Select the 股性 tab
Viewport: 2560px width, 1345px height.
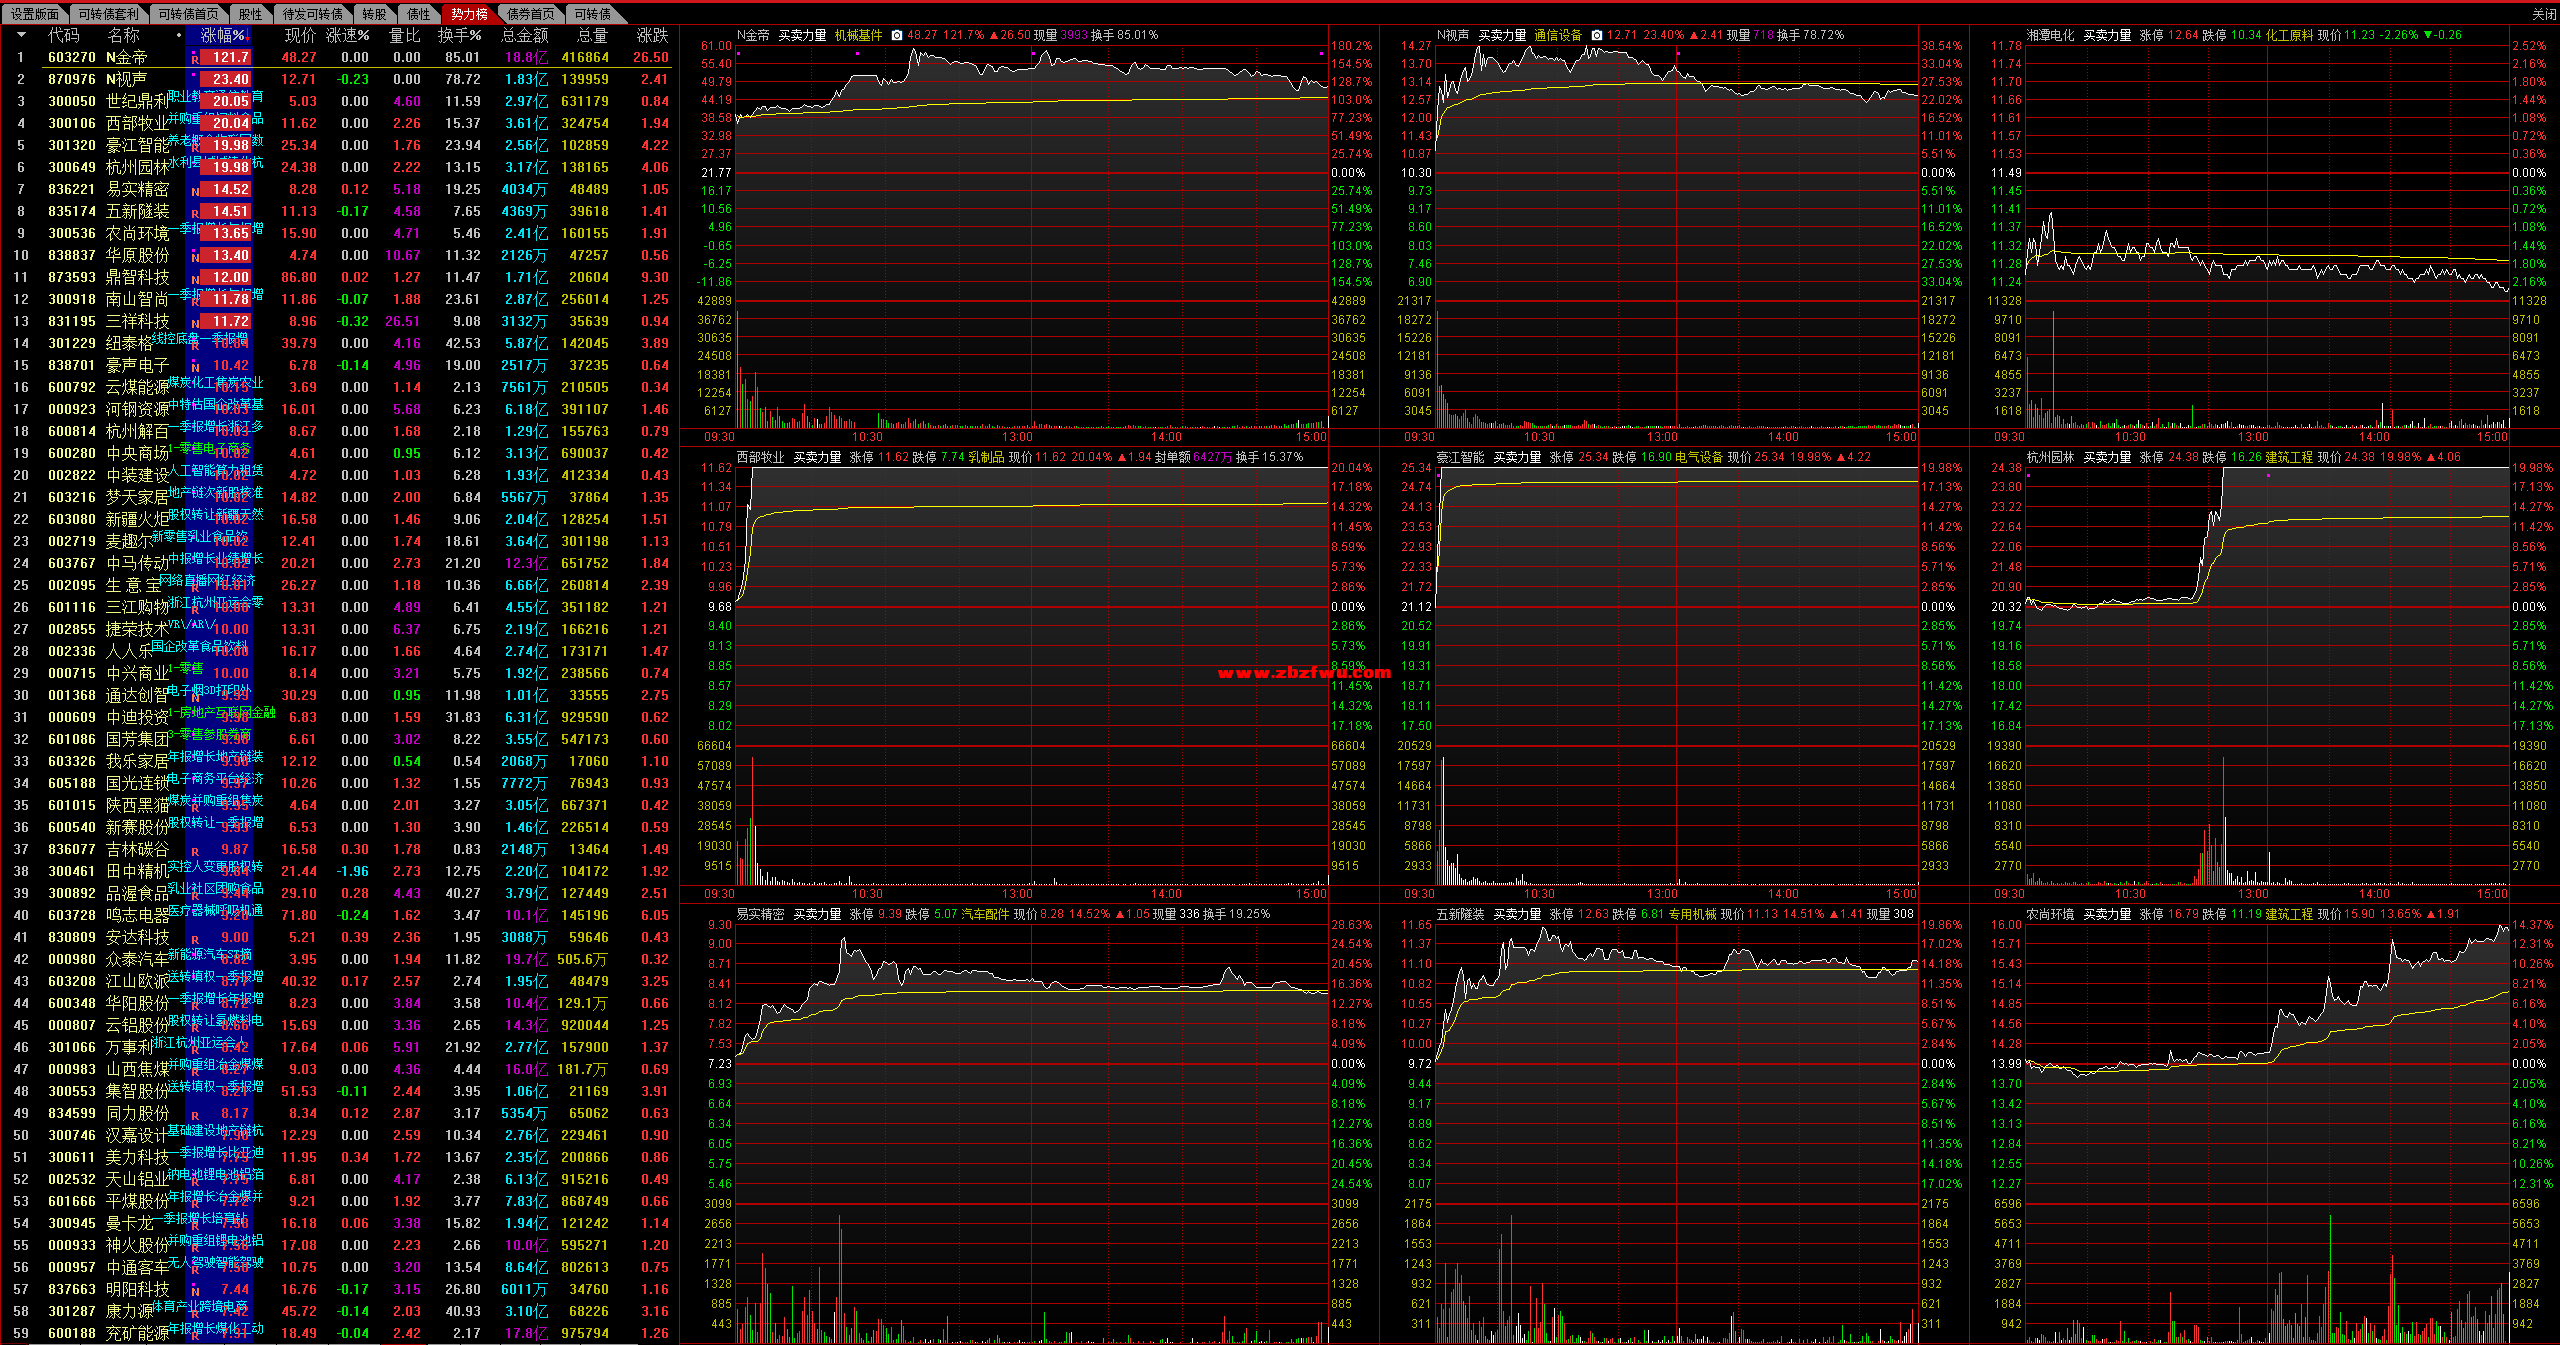[x=250, y=14]
